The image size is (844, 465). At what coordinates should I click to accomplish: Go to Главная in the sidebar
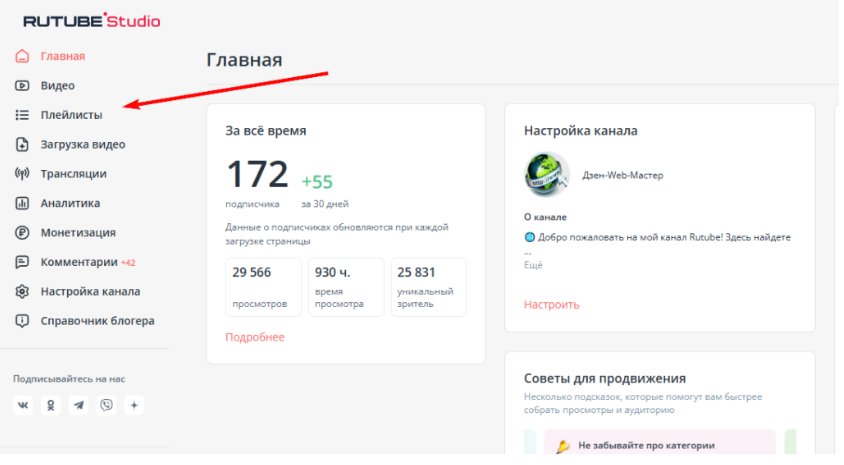(63, 56)
